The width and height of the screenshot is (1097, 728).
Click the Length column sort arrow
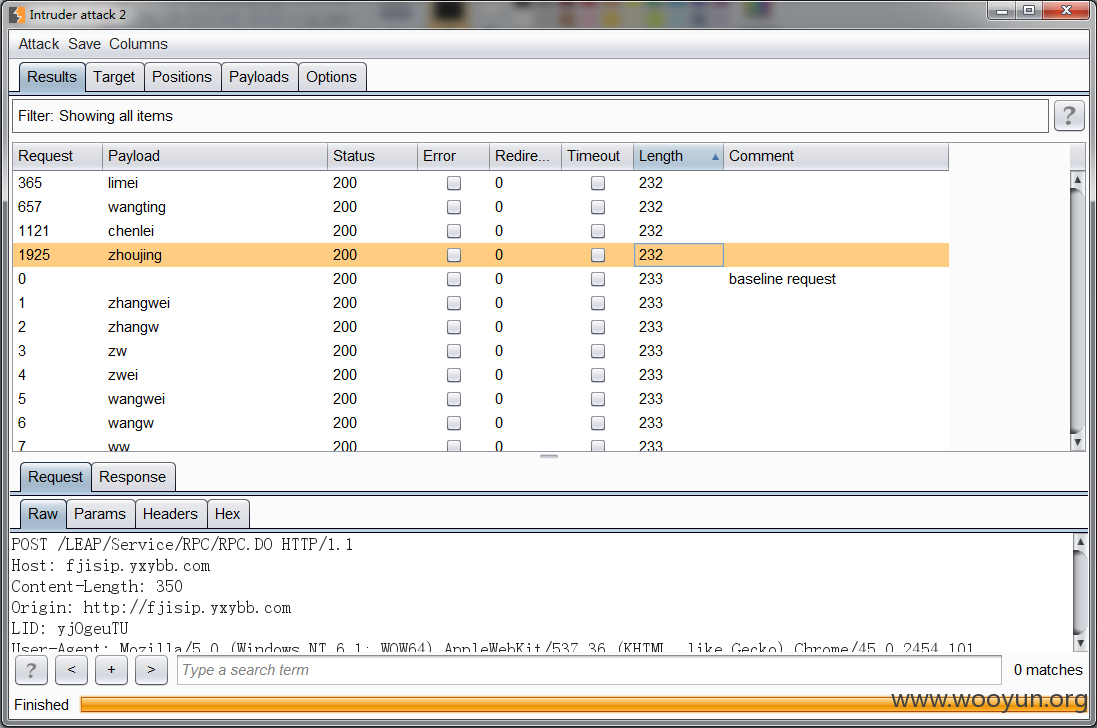[714, 157]
